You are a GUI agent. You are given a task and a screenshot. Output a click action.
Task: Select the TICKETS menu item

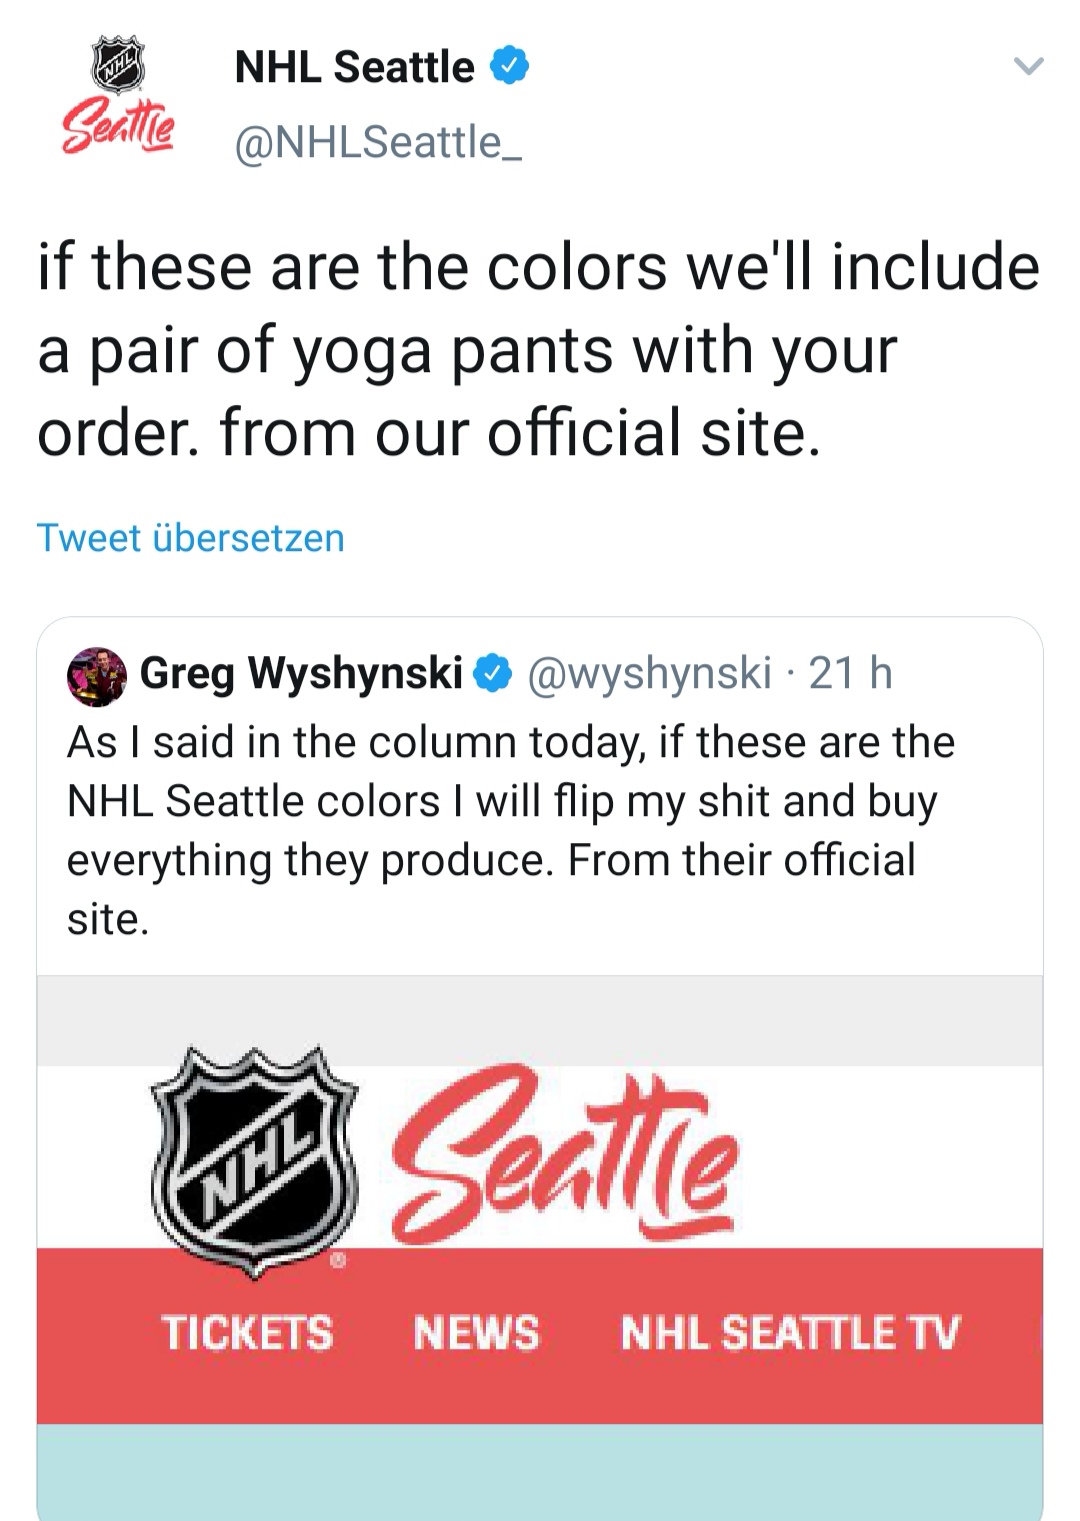[x=247, y=1334]
